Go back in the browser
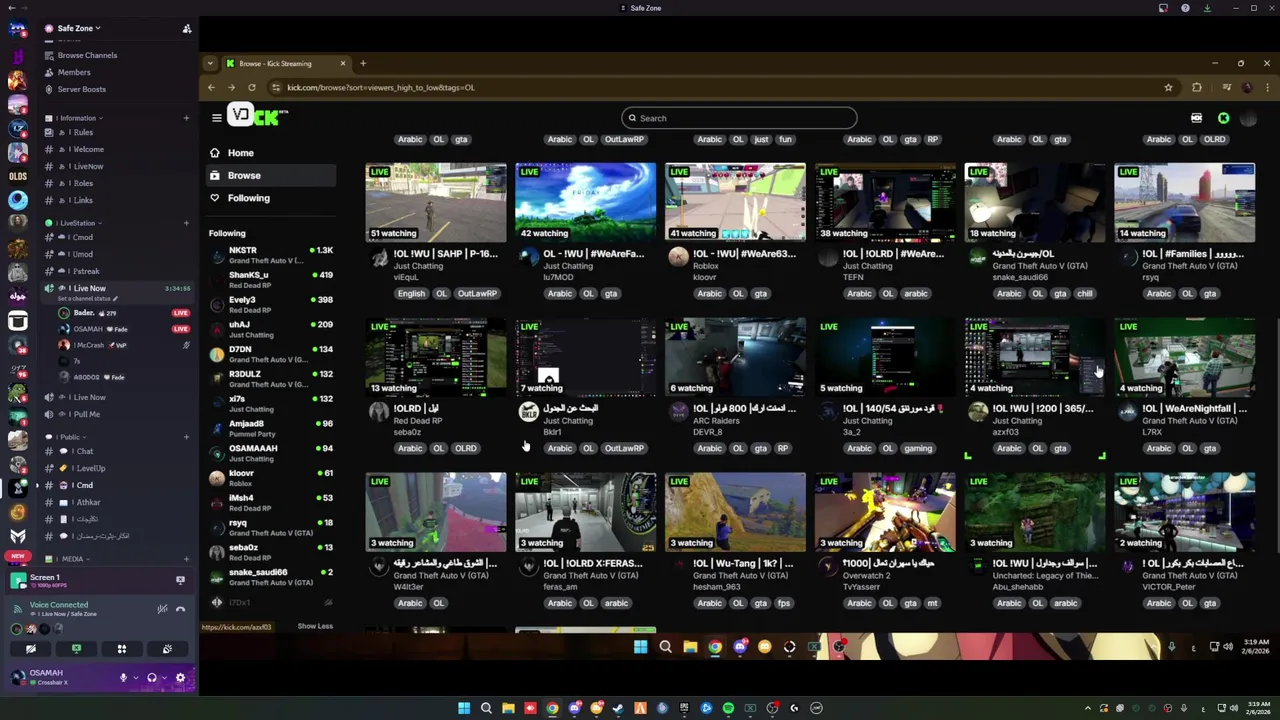 (211, 87)
